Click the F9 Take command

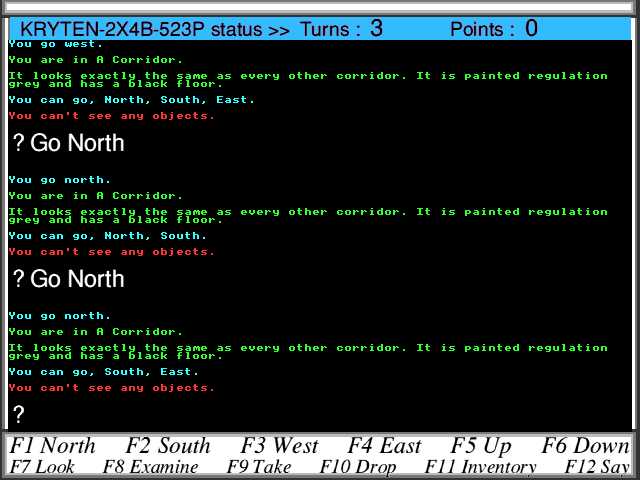pyautogui.click(x=259, y=467)
